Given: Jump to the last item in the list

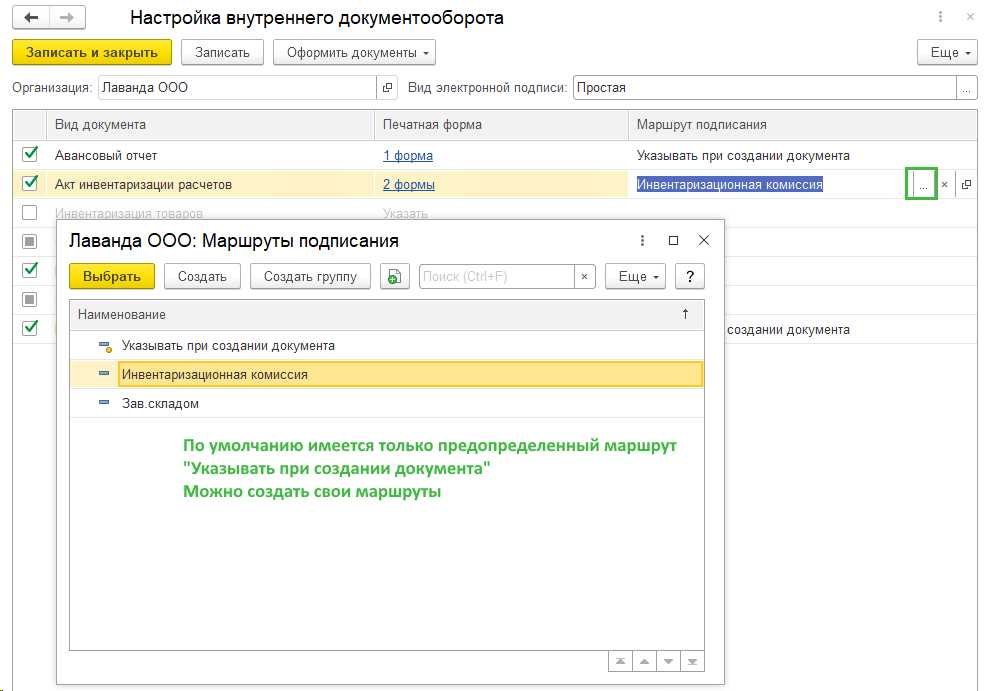Looking at the screenshot, I should 692,661.
